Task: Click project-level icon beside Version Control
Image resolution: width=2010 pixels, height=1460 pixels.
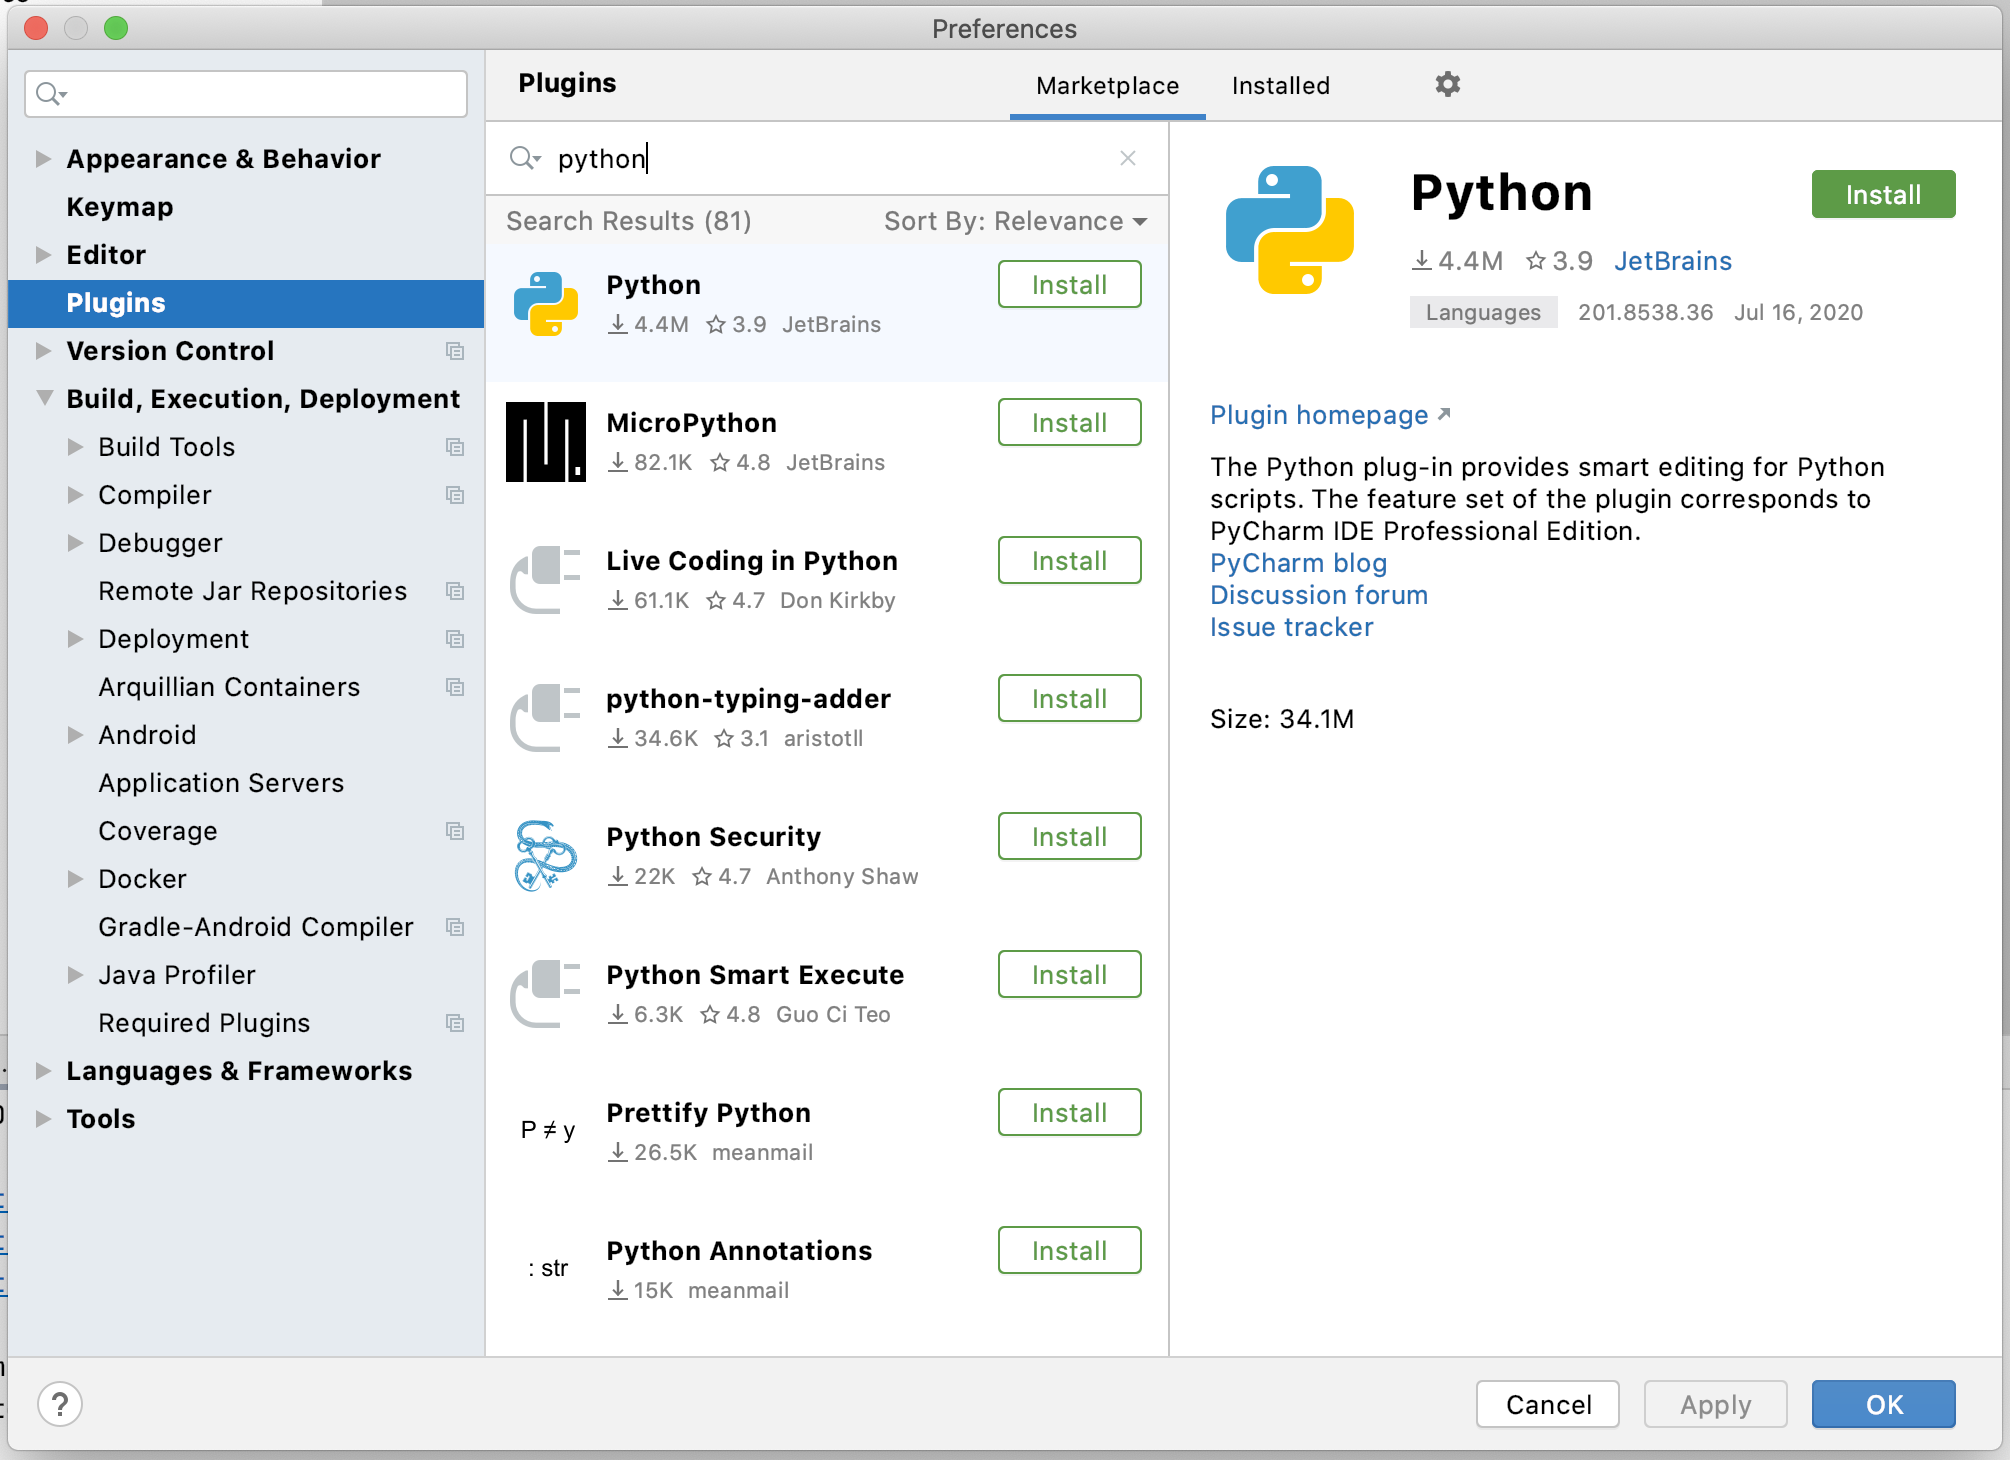Action: pos(455,351)
